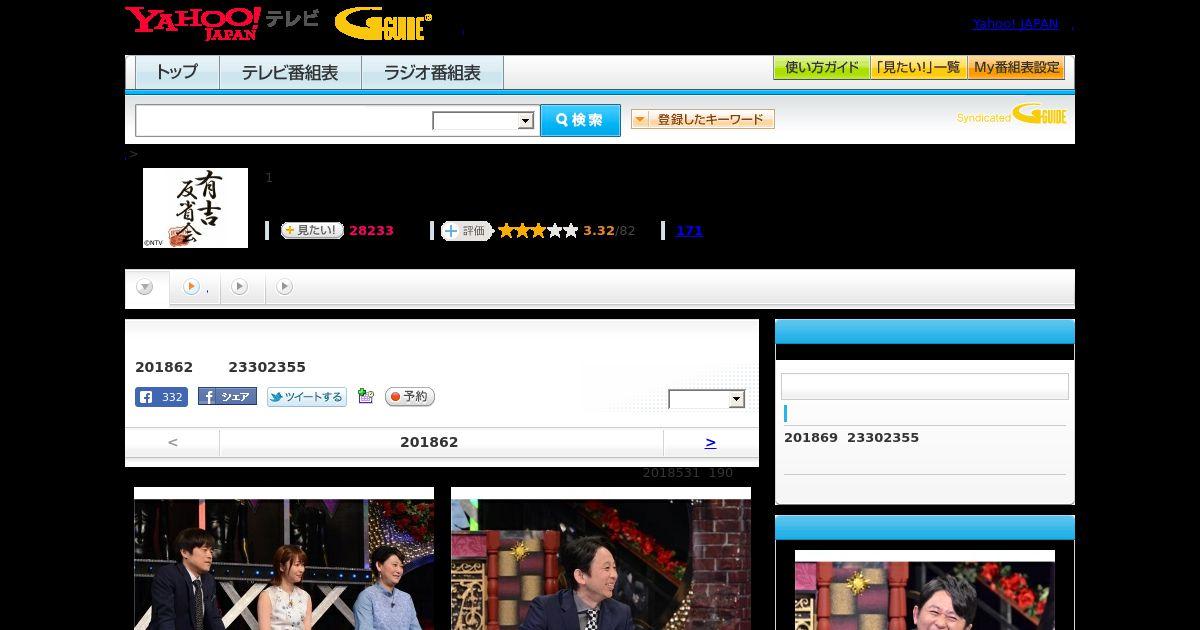Expand 登録したキーワード dropdown
1200x630 pixels.
click(702, 119)
